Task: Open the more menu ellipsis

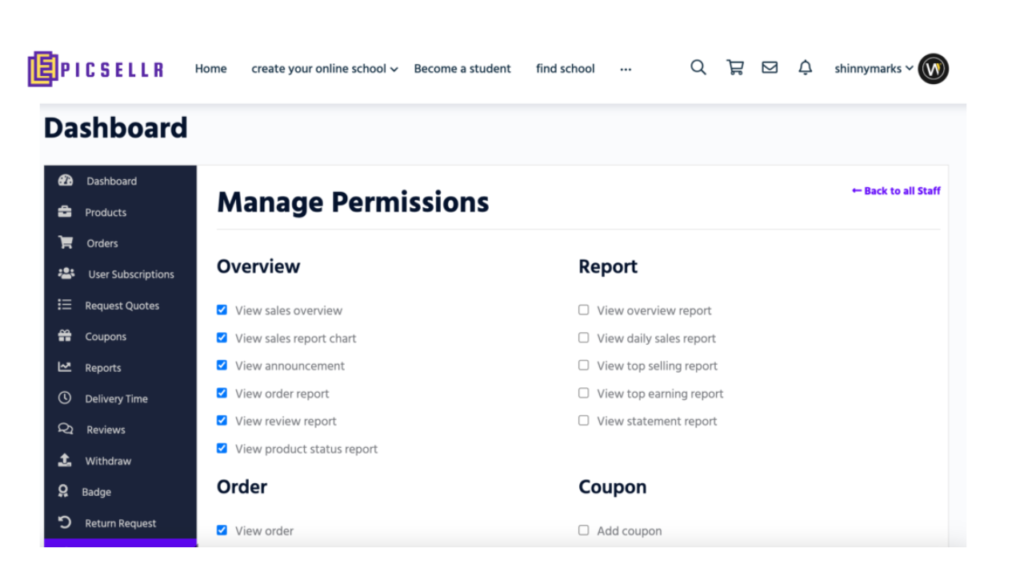Action: (626, 69)
